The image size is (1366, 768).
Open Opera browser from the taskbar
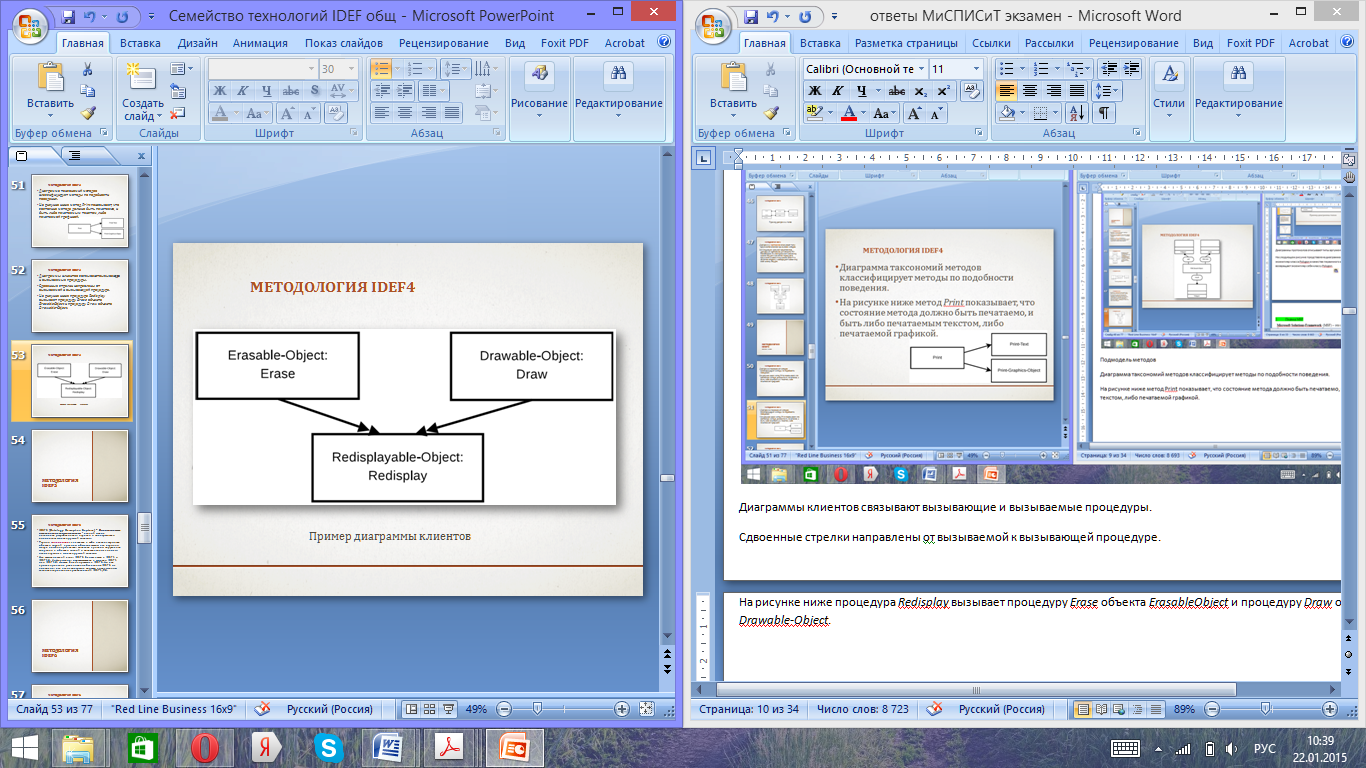click(205, 747)
